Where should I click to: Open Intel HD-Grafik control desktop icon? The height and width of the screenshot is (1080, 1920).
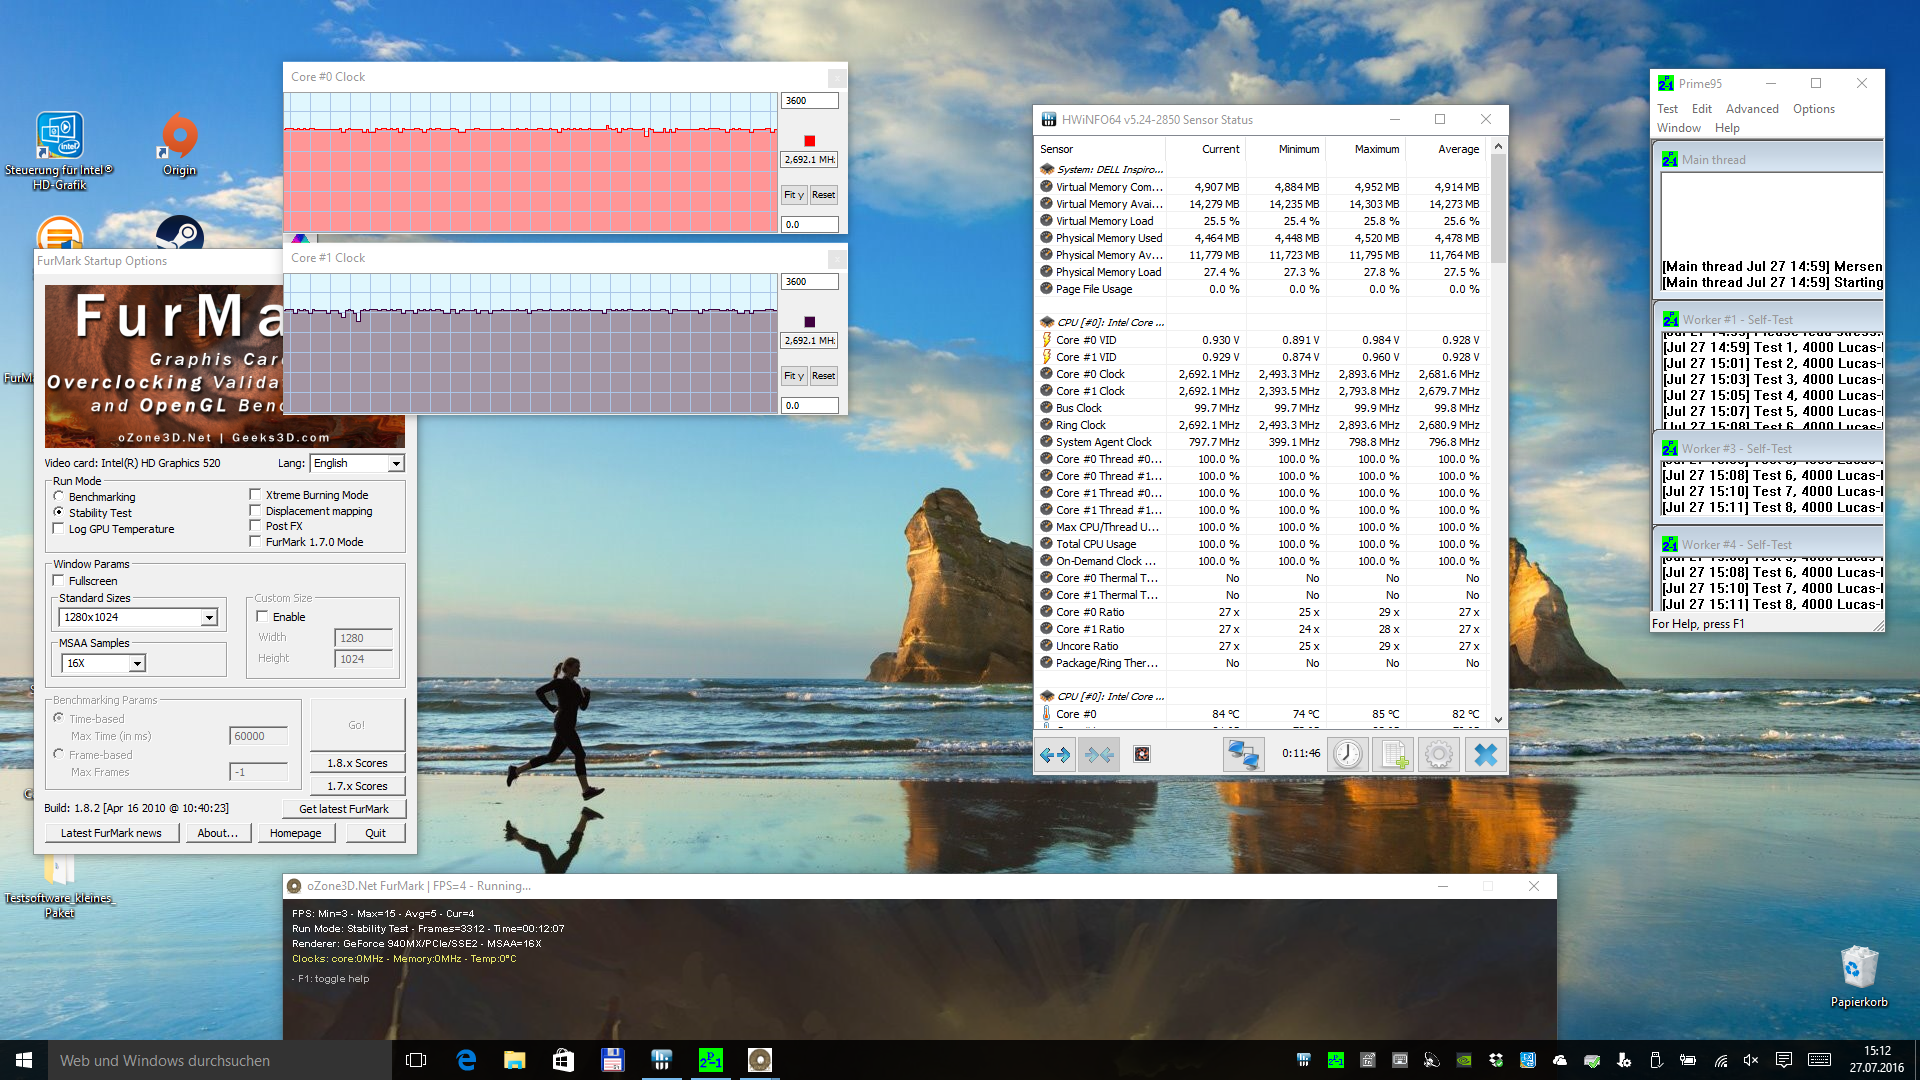pyautogui.click(x=59, y=150)
